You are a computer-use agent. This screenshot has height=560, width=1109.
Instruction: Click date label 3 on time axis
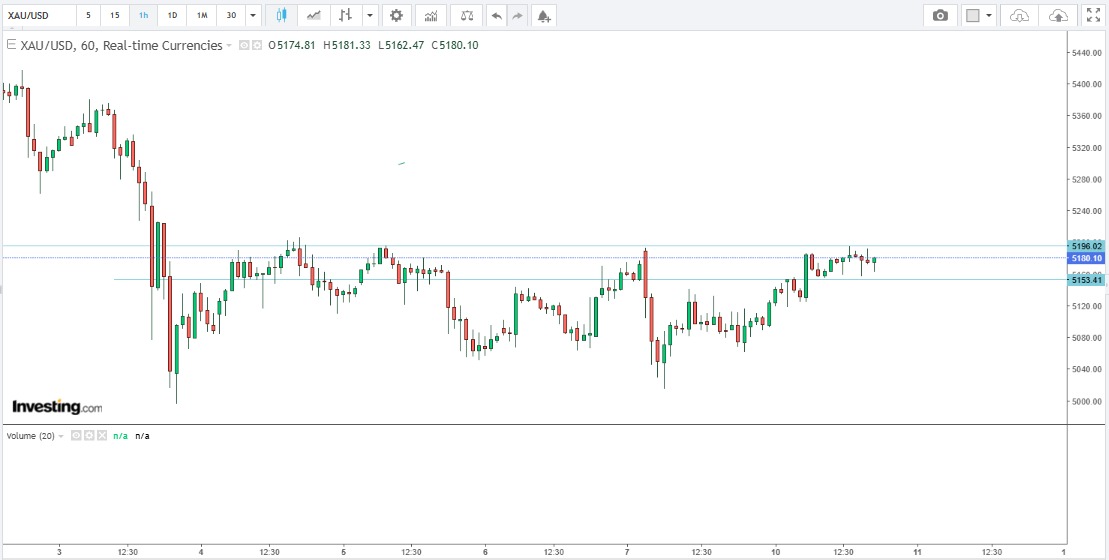[59, 552]
